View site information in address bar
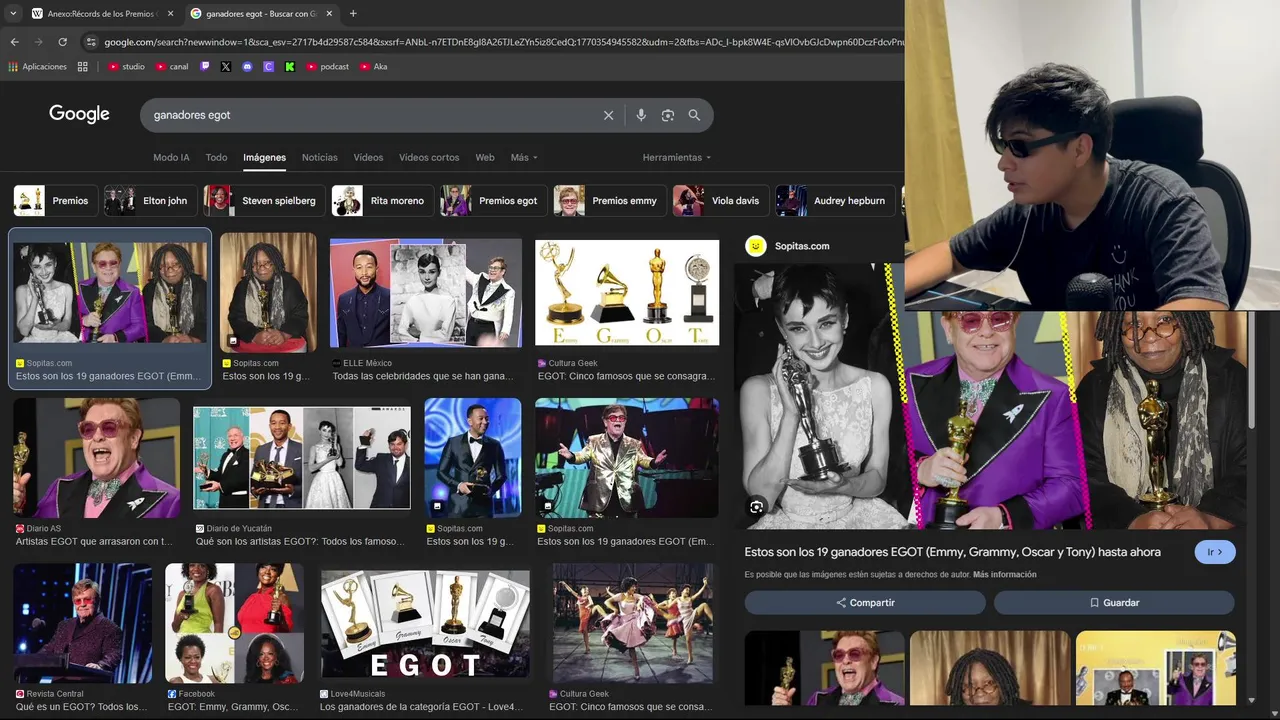1280x720 pixels. tap(91, 42)
